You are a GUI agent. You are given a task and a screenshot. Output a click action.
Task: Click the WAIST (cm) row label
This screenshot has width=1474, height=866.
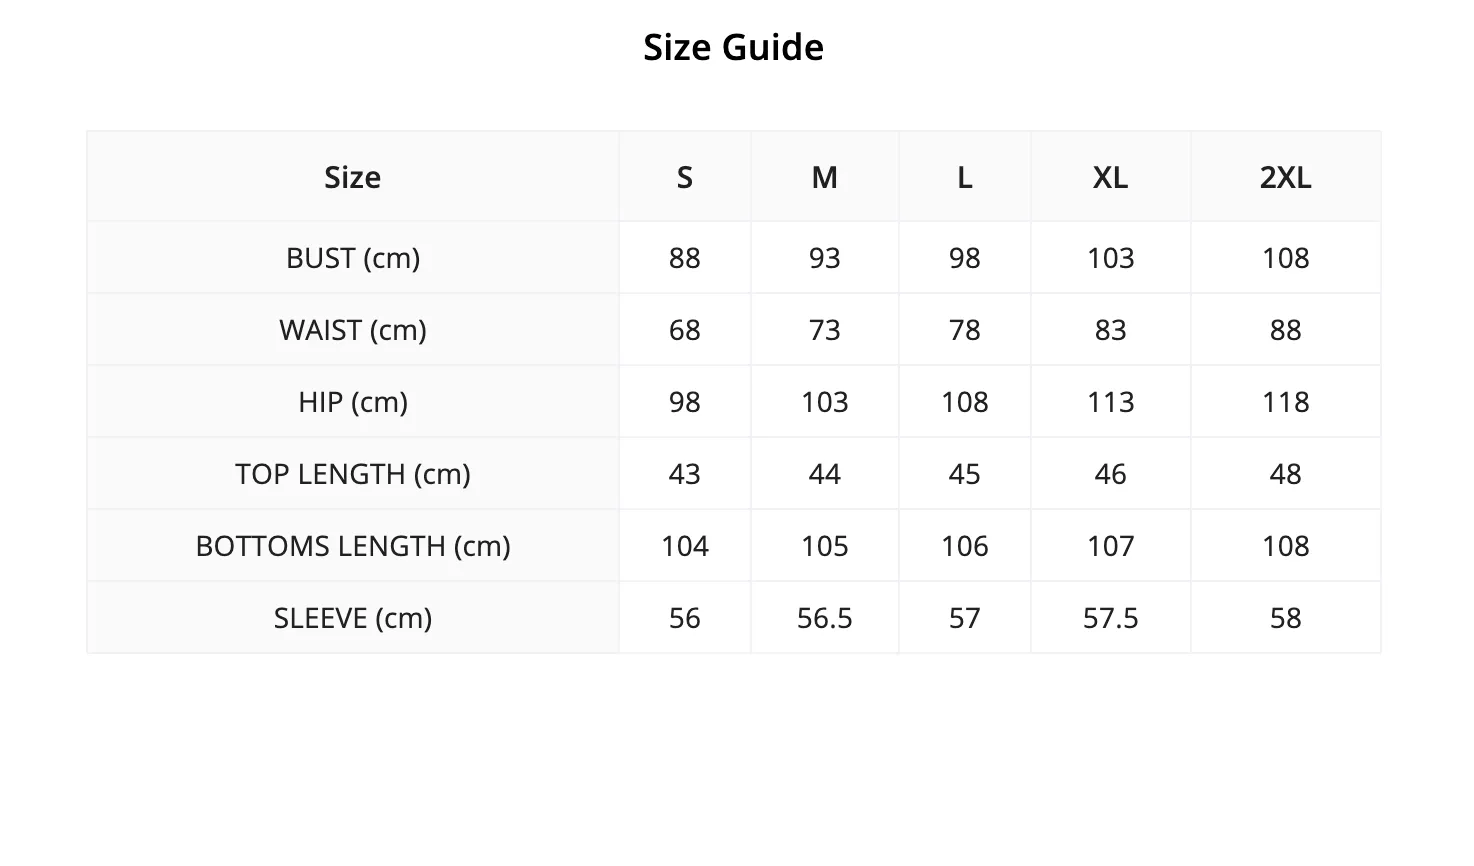click(x=353, y=330)
